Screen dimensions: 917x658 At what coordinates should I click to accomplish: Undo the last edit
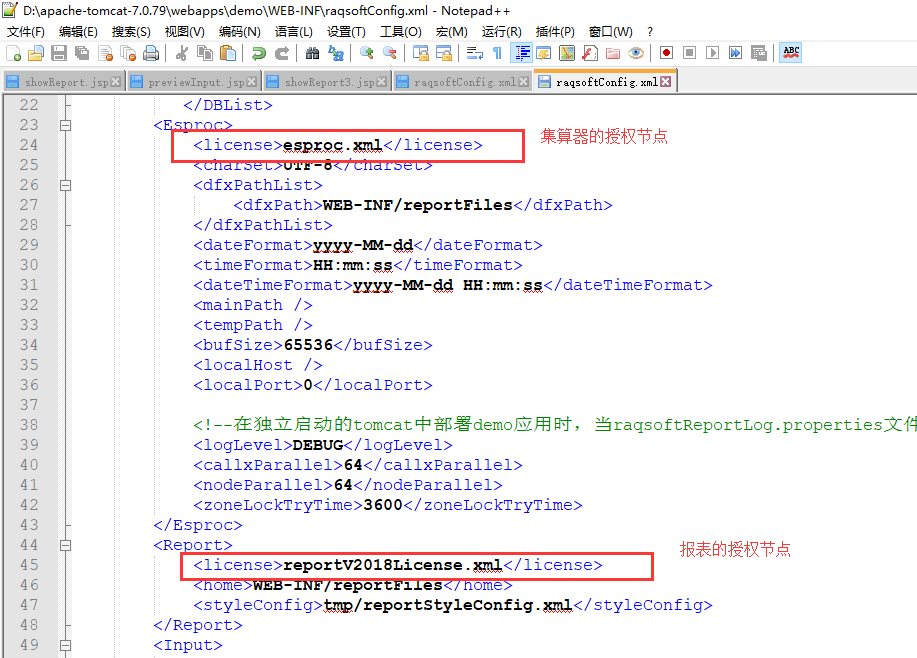tap(258, 53)
